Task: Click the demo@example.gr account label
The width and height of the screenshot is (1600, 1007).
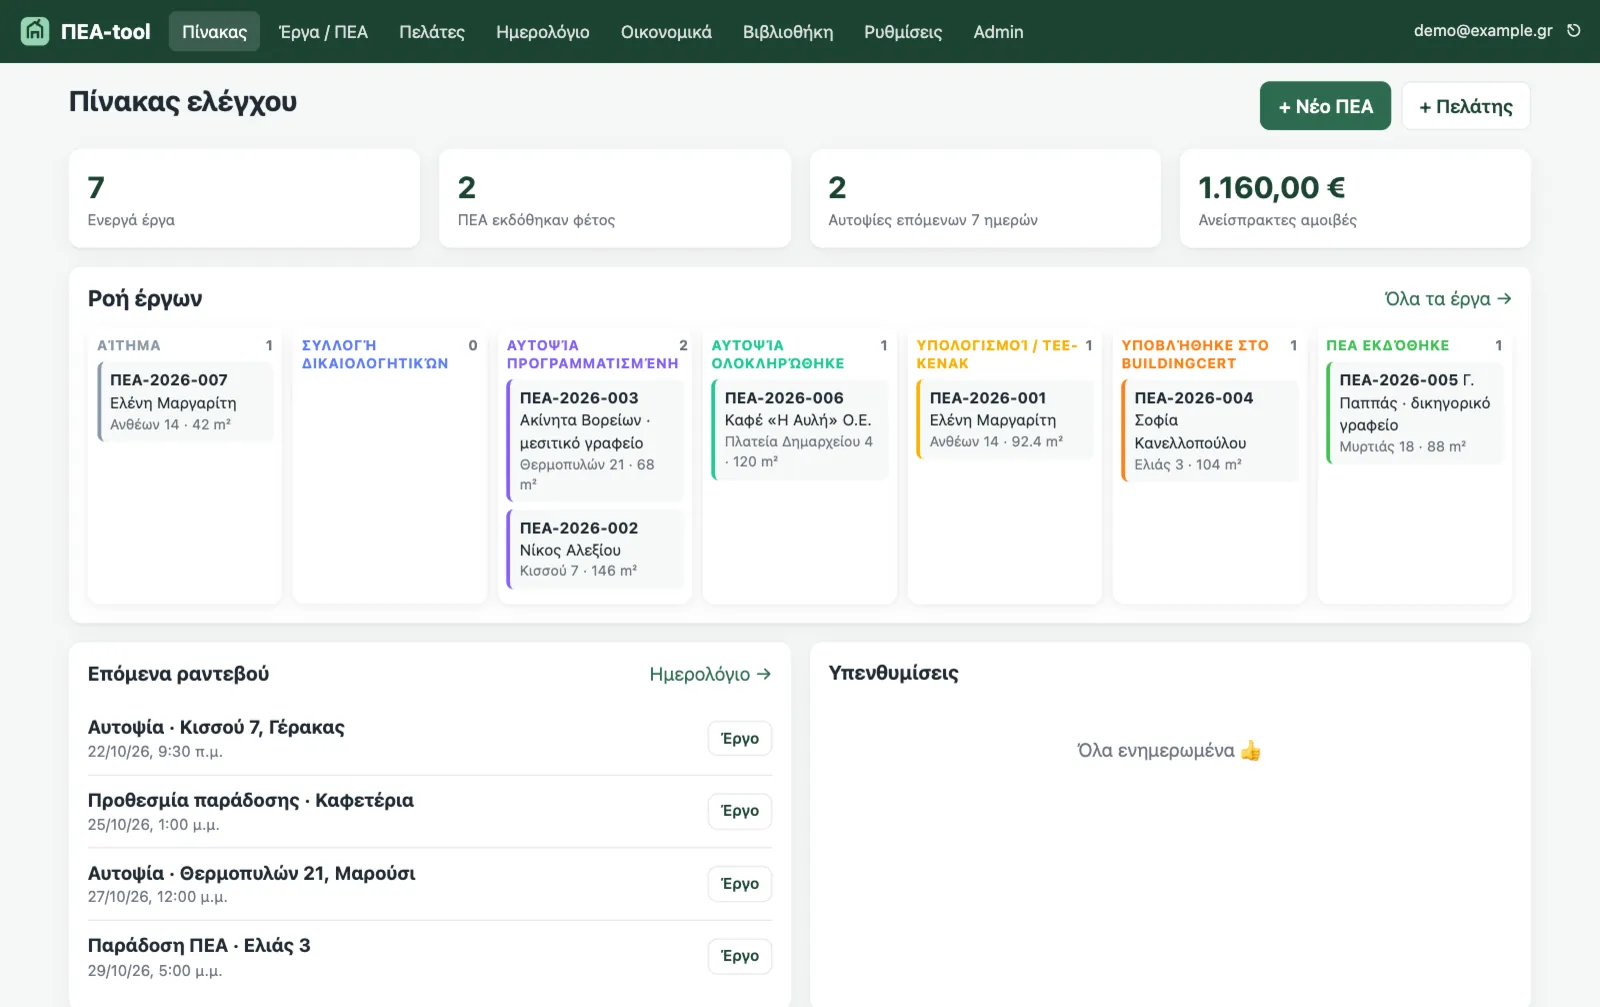Action: [1483, 31]
